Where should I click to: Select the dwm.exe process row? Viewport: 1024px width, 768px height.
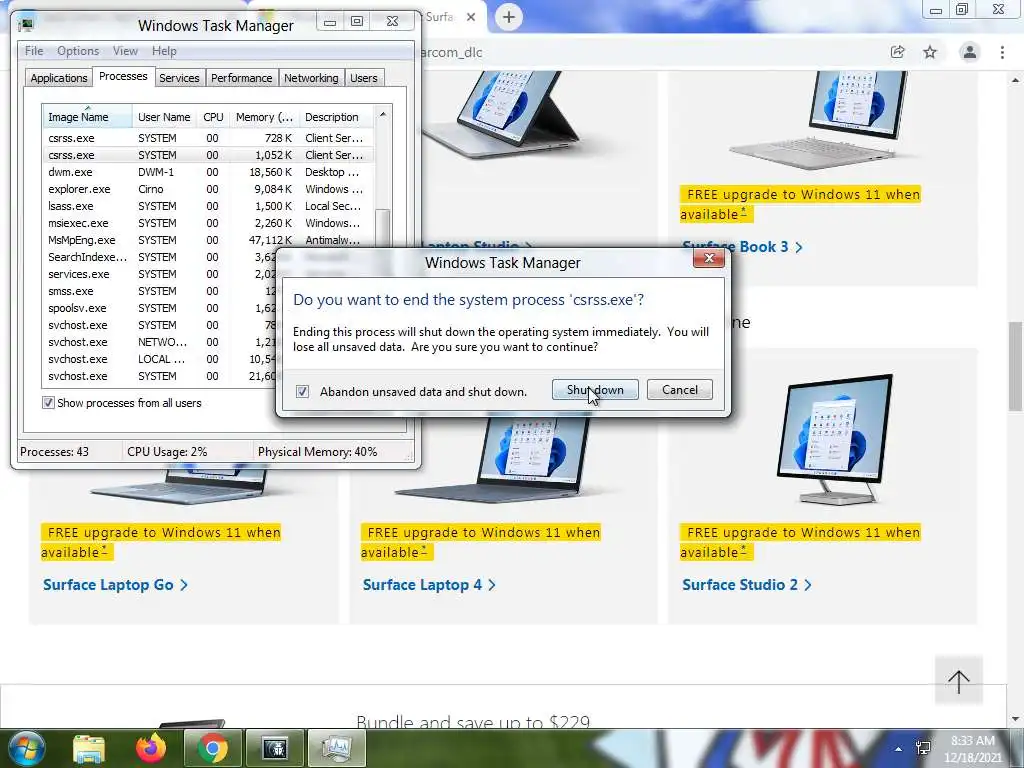click(208, 172)
